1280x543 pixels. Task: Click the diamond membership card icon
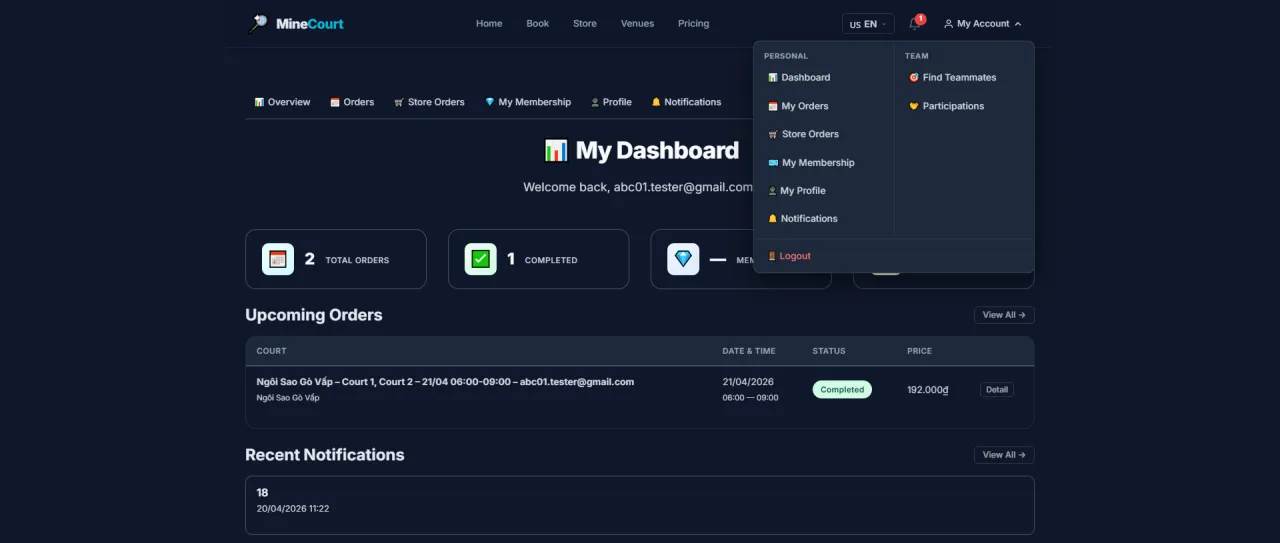tap(684, 259)
